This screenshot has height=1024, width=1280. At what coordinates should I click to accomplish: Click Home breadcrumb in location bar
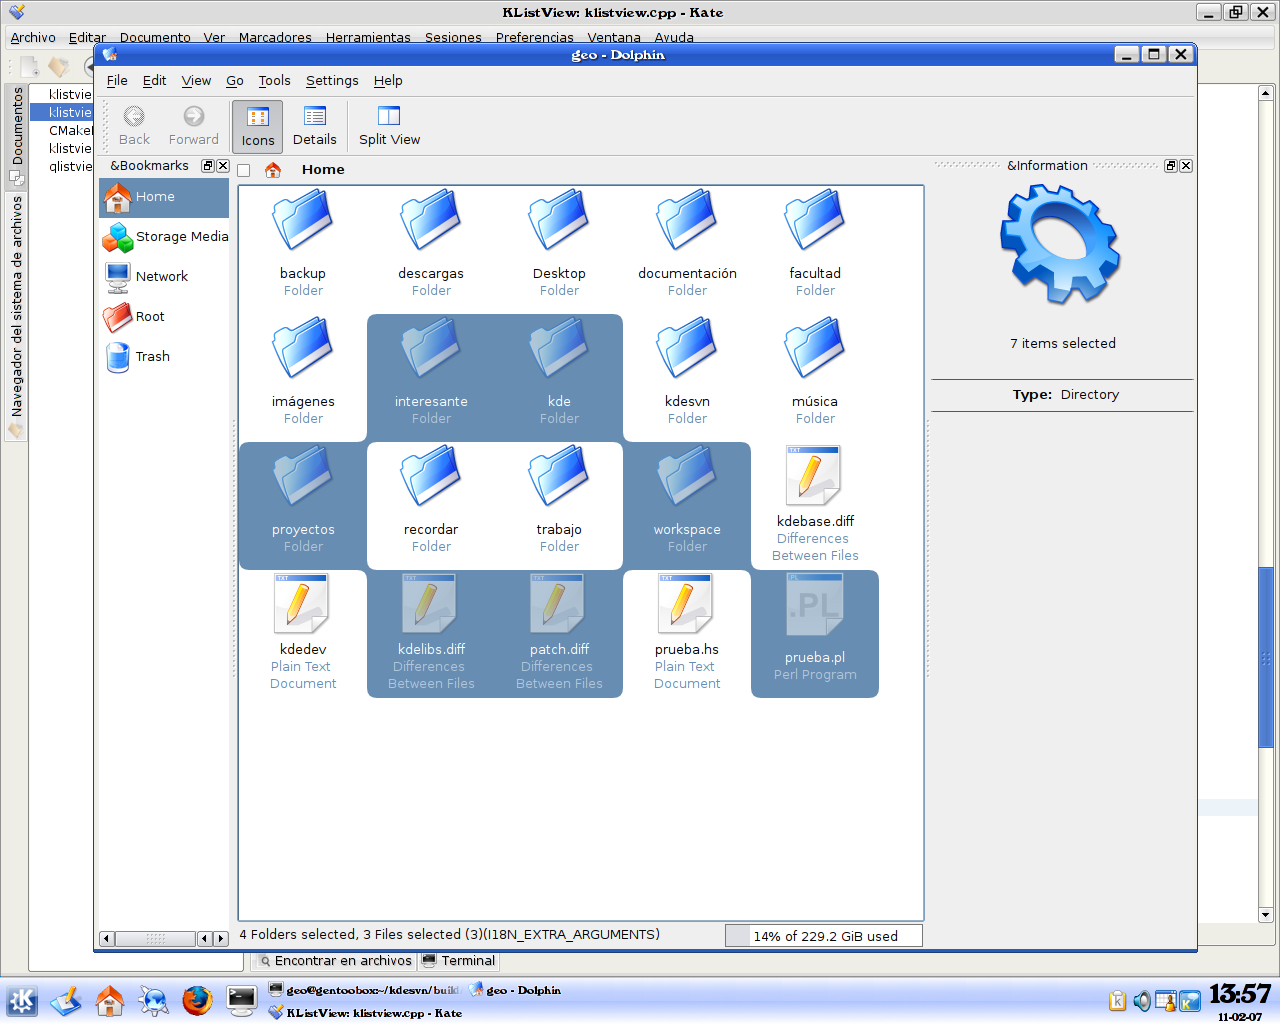pos(323,170)
